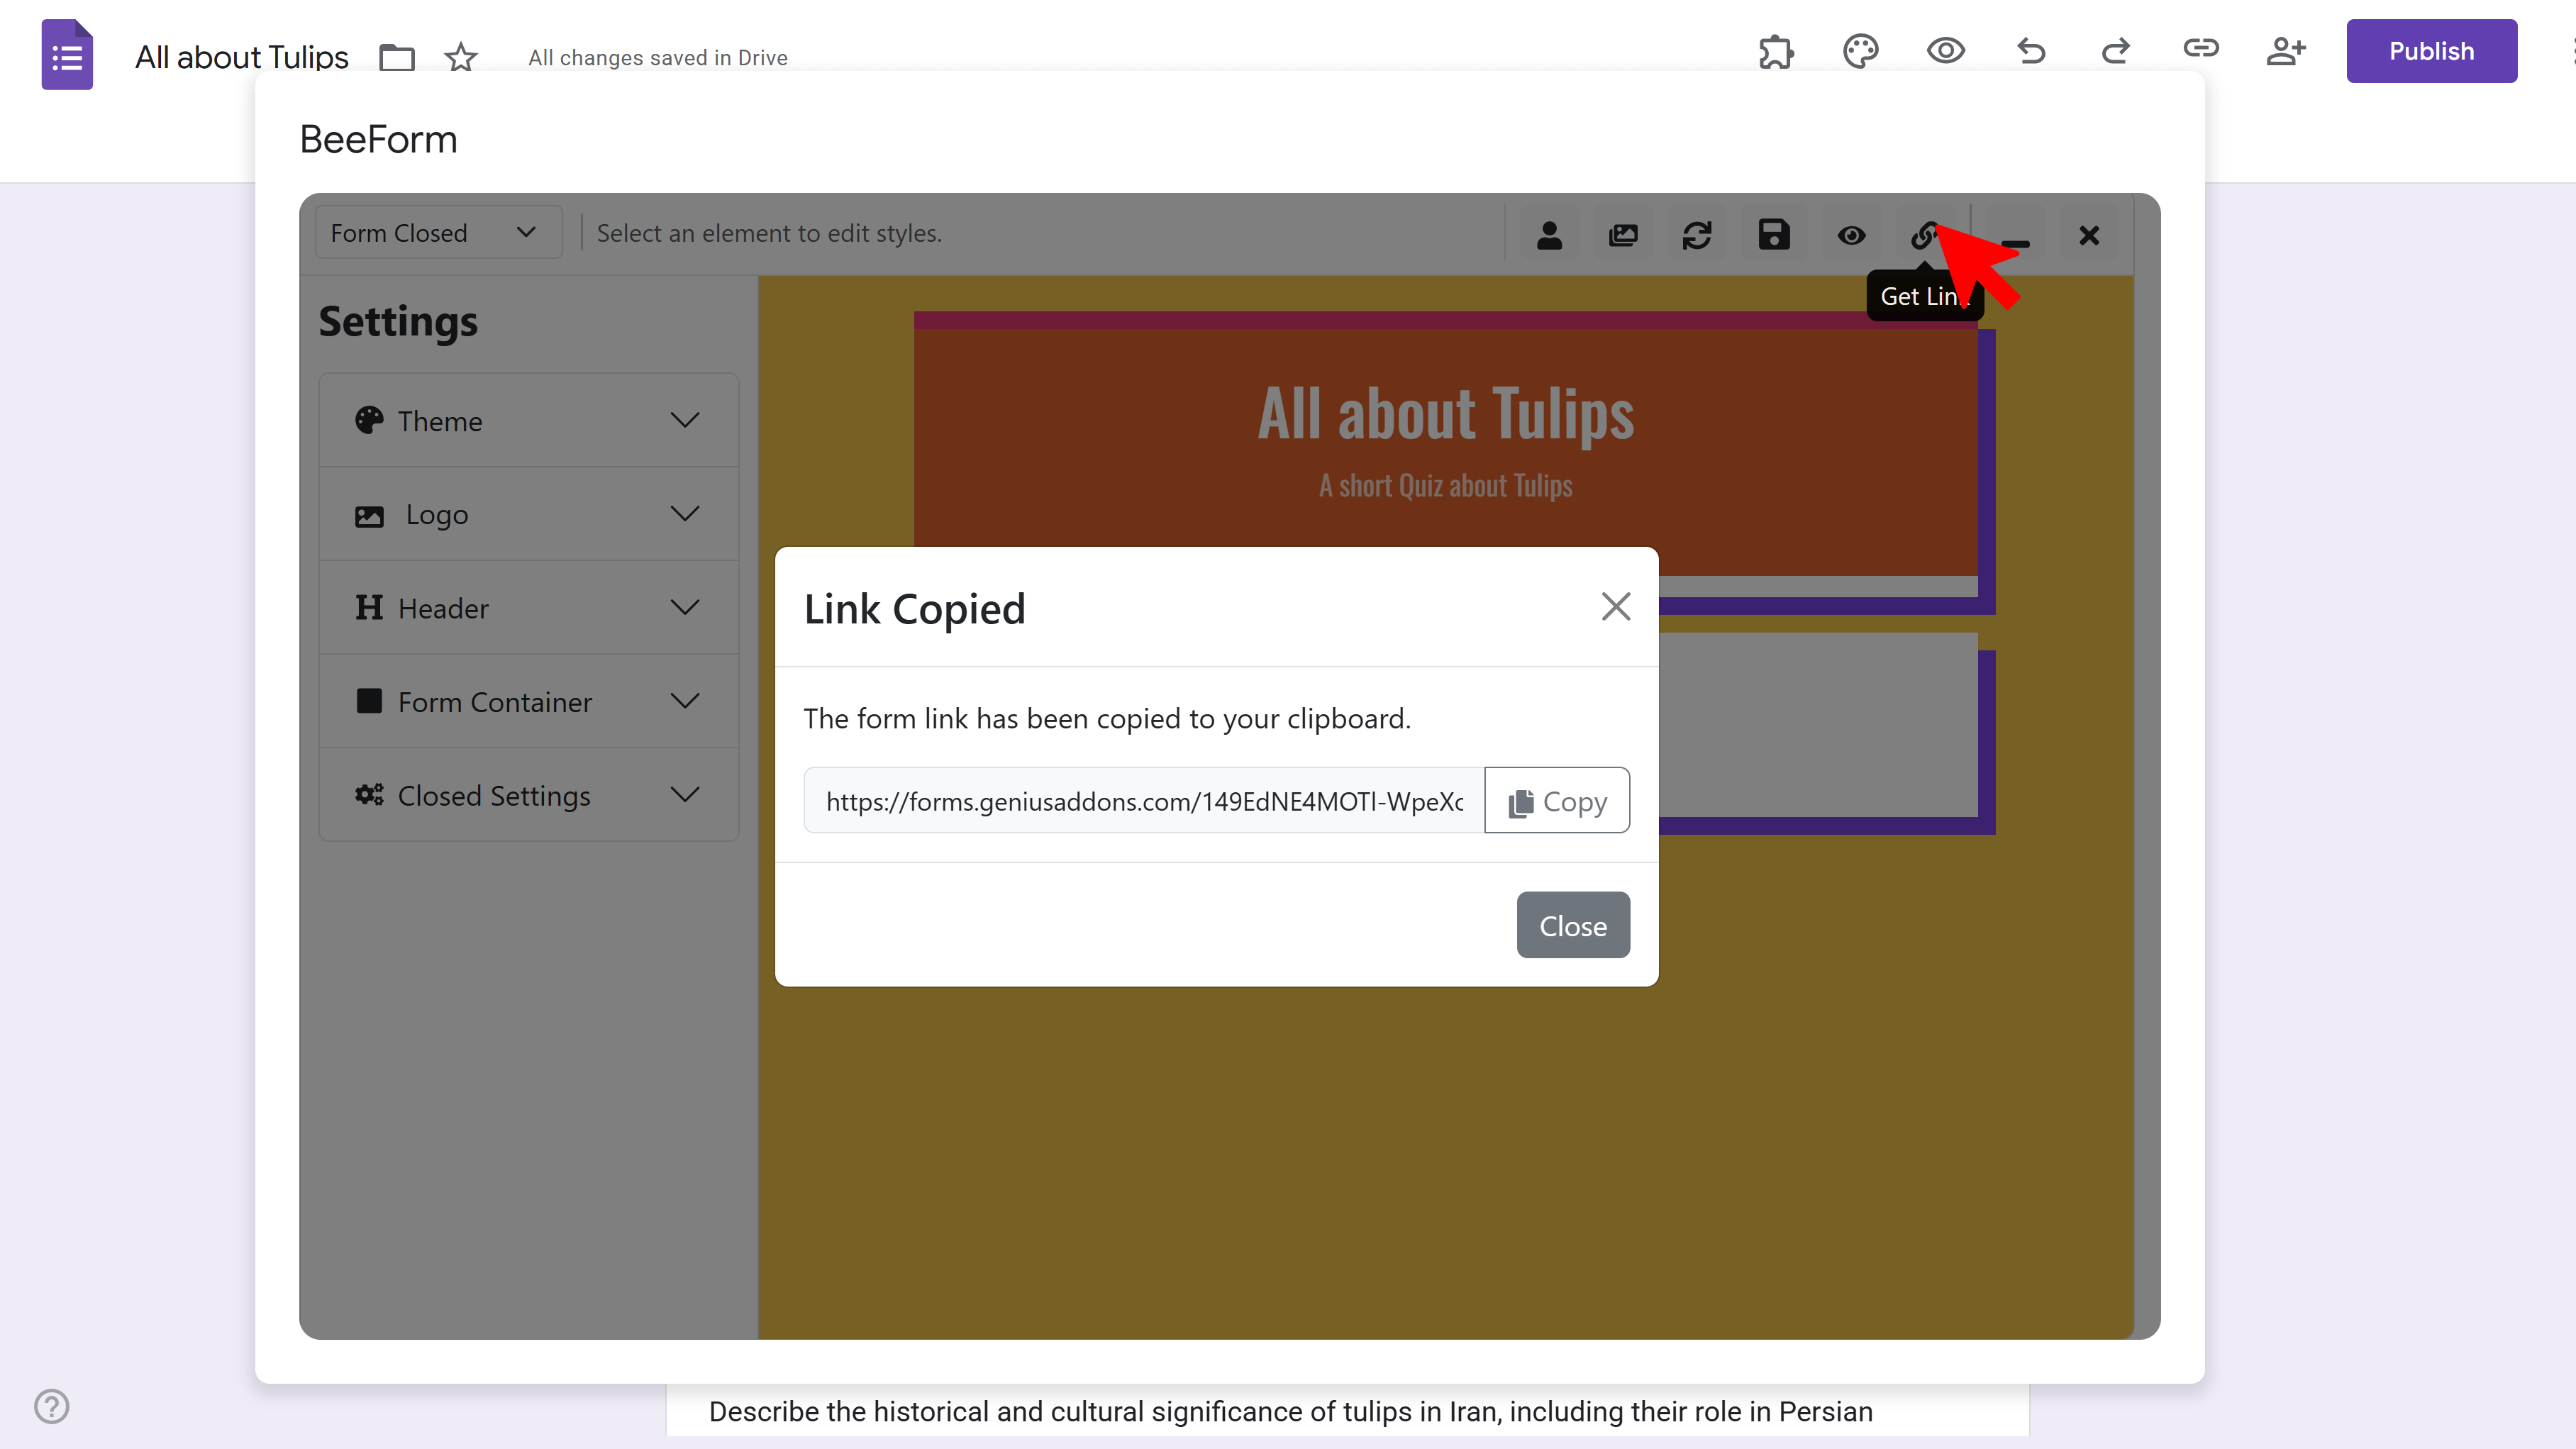Close the Link Copied dialog with Close button
2576x1449 pixels.
[1572, 924]
